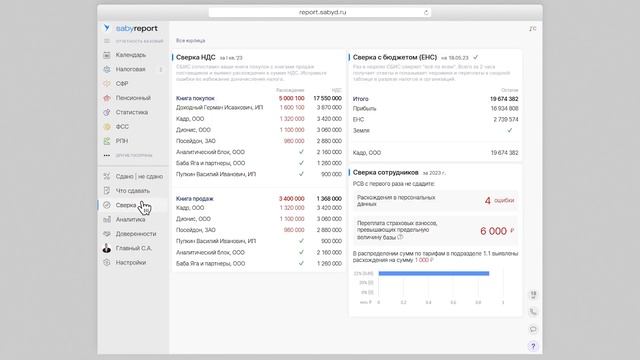Switch to the Аналитика section

[131, 220]
